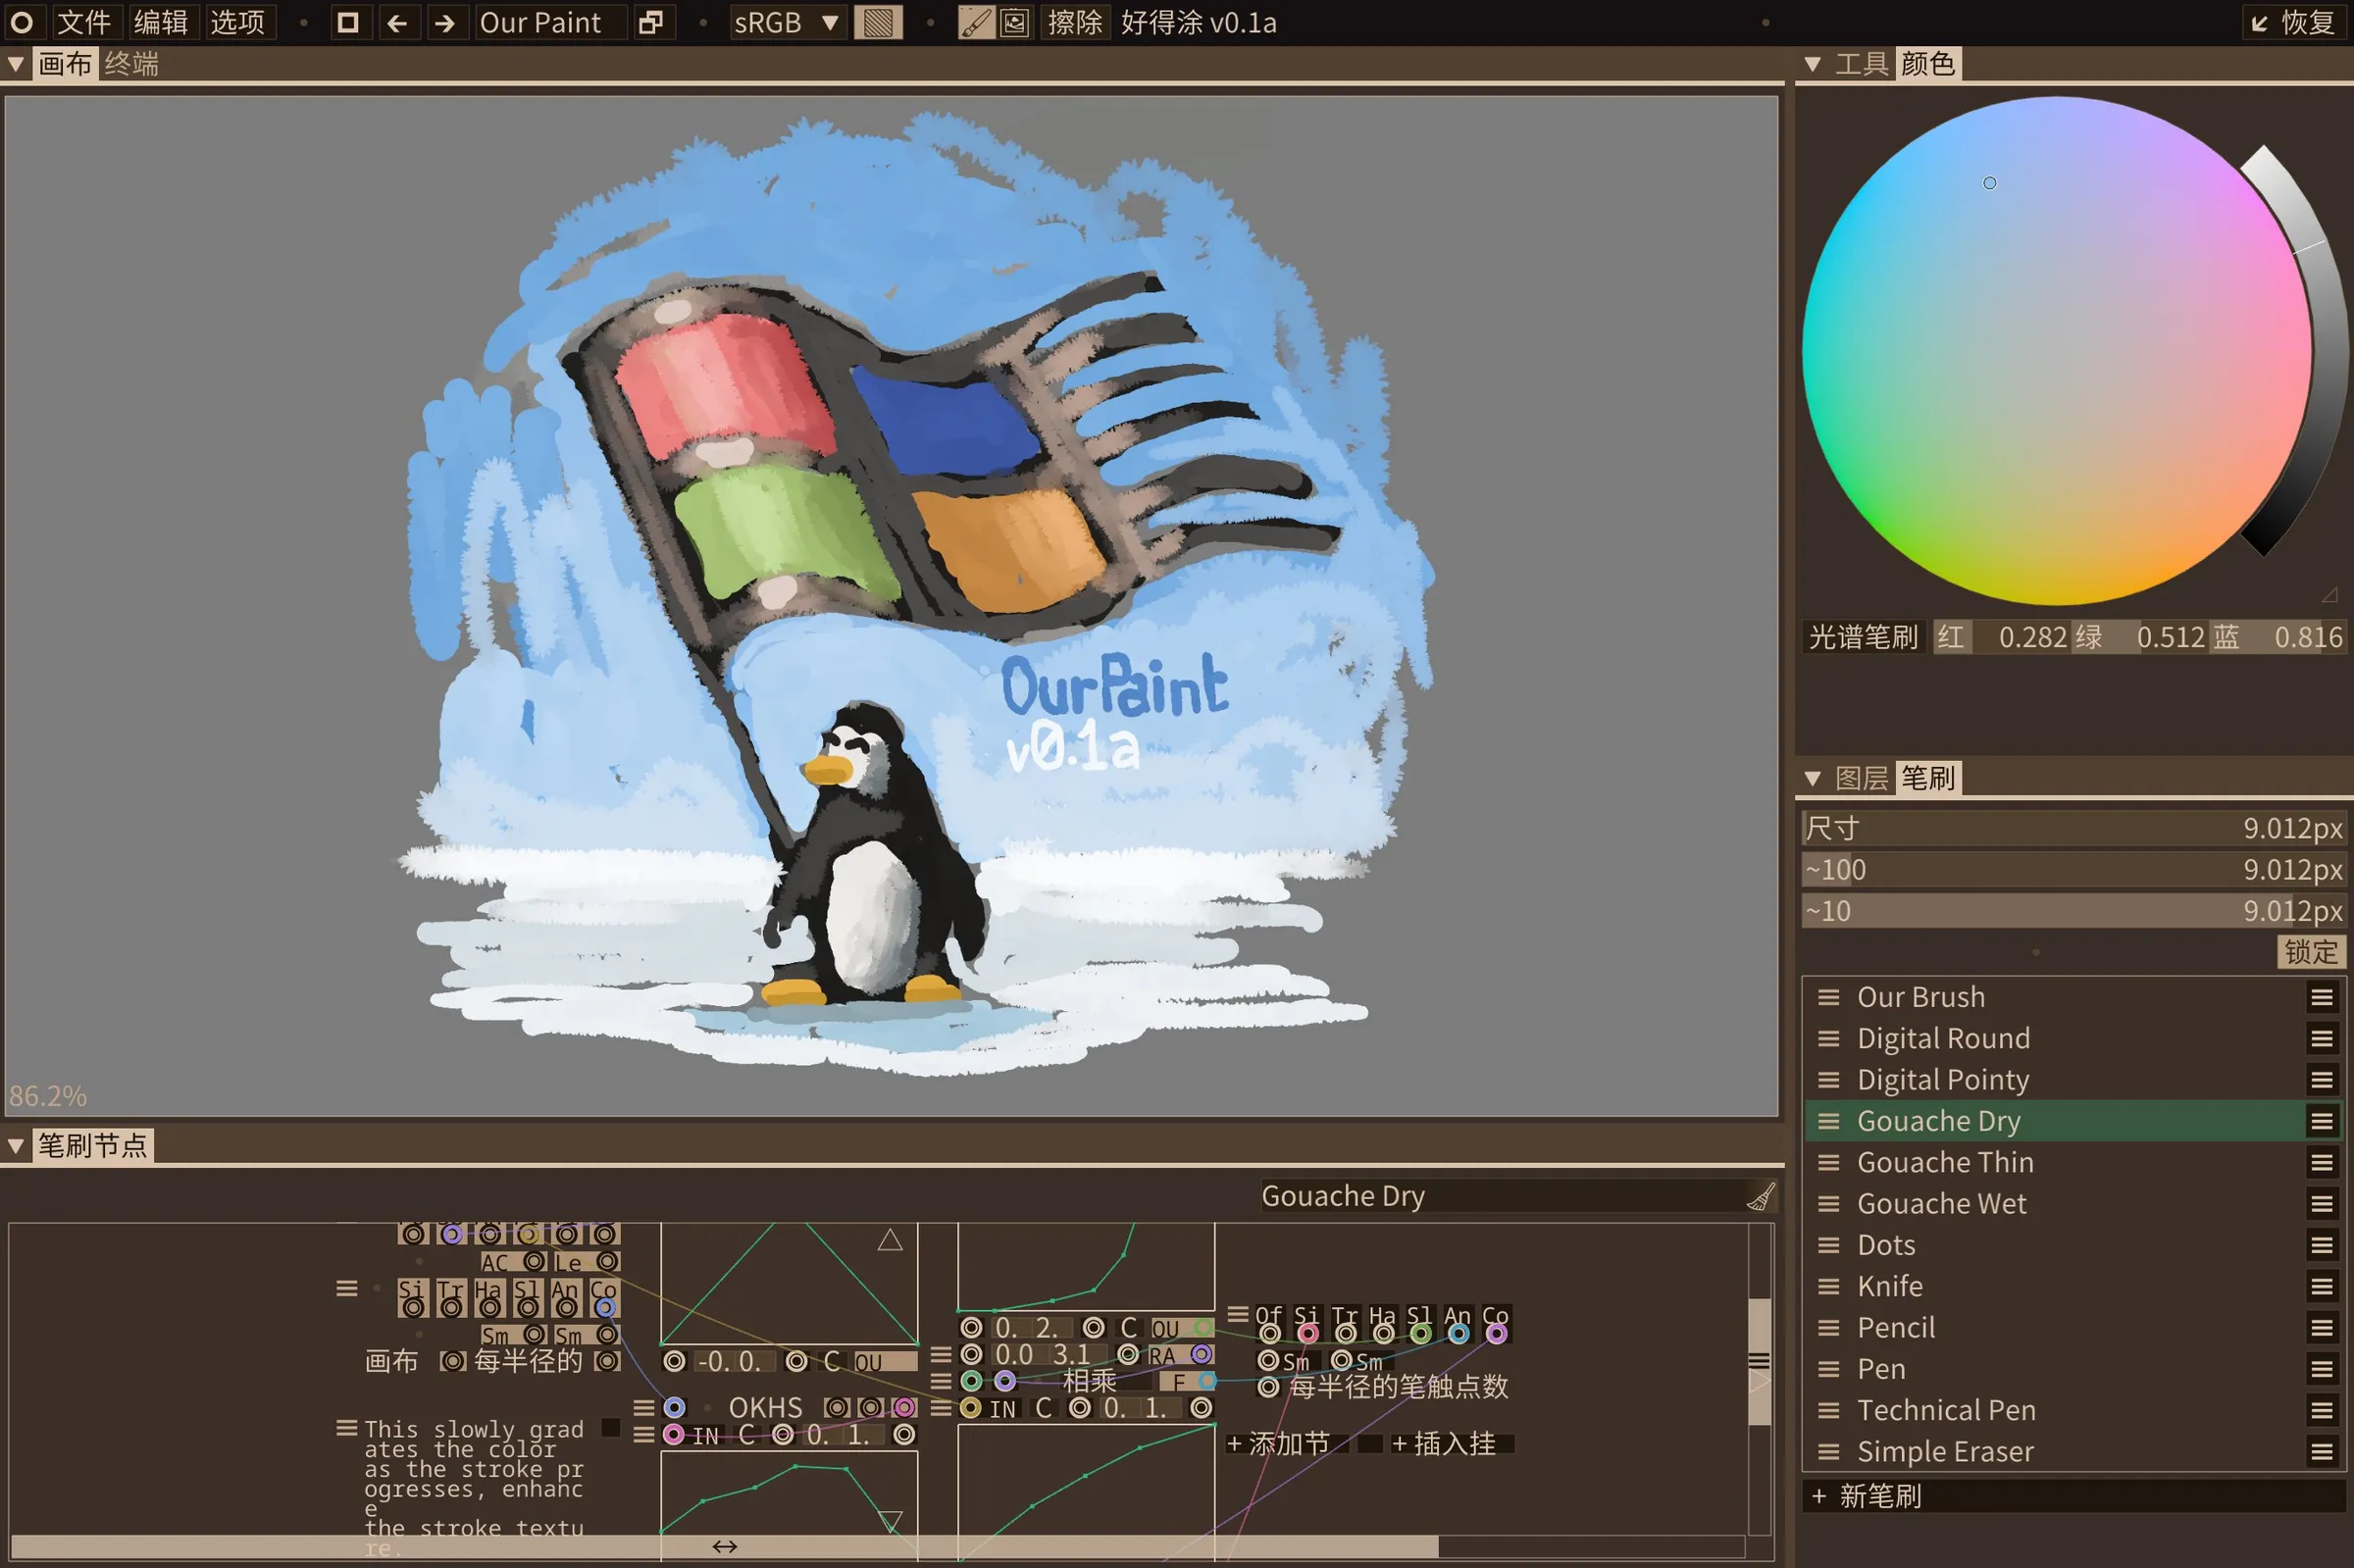Screen dimensions: 2354x1568
Task: Click the circular OurPaint logo icon top-left
Action: click(x=22, y=22)
